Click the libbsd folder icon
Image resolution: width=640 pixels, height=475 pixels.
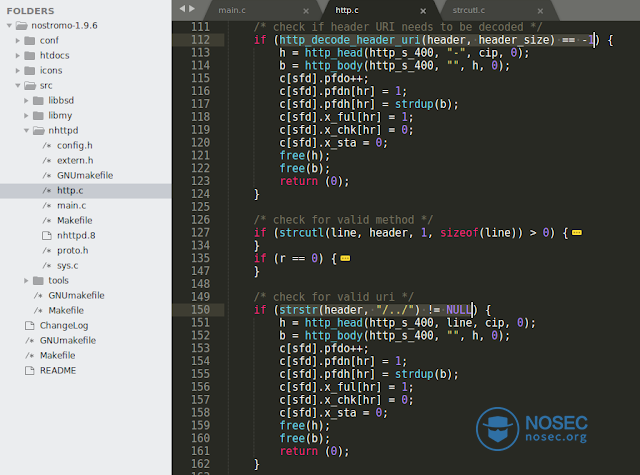point(38,100)
